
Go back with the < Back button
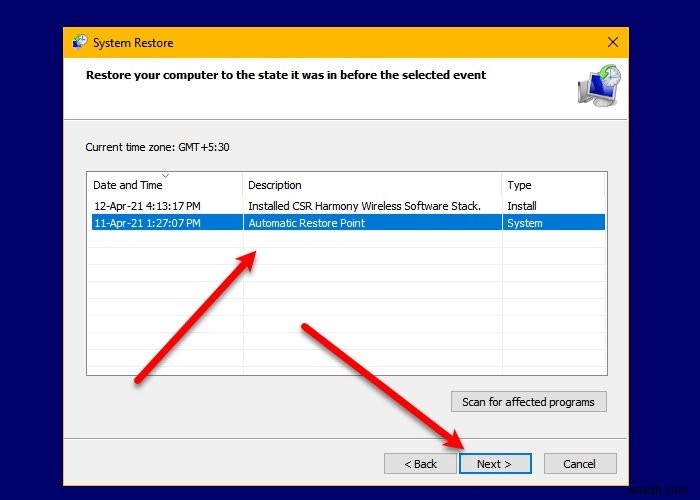click(420, 464)
